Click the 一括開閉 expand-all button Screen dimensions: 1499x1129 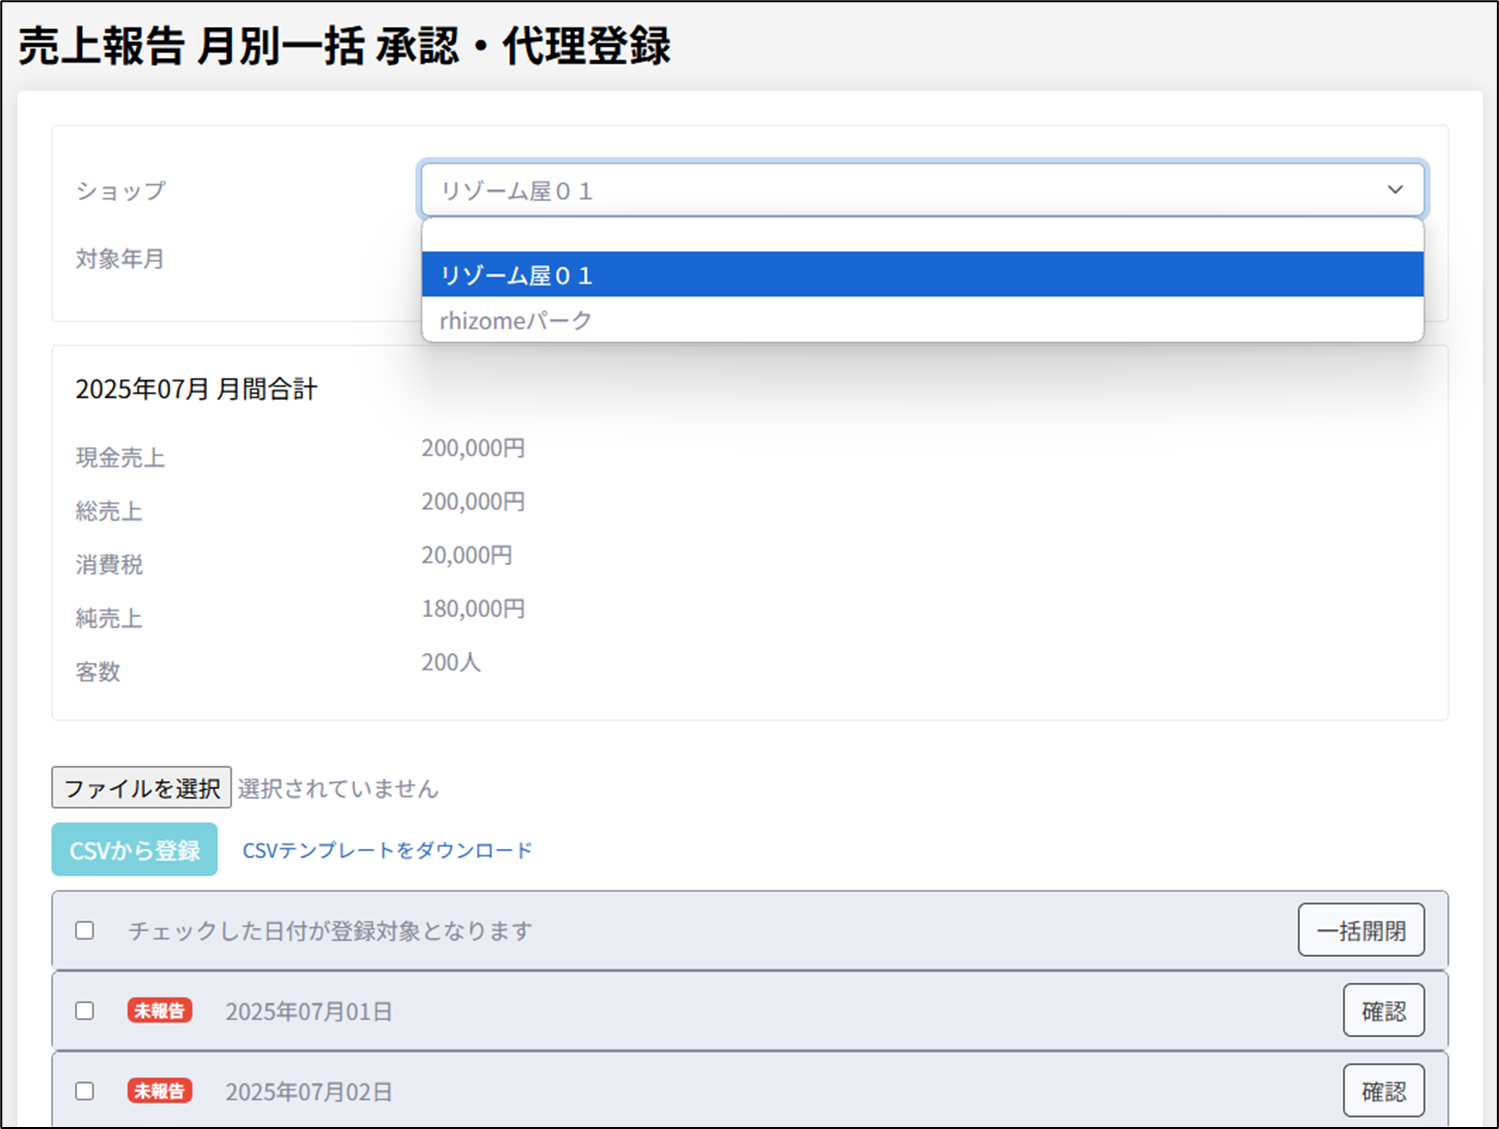coord(1360,931)
